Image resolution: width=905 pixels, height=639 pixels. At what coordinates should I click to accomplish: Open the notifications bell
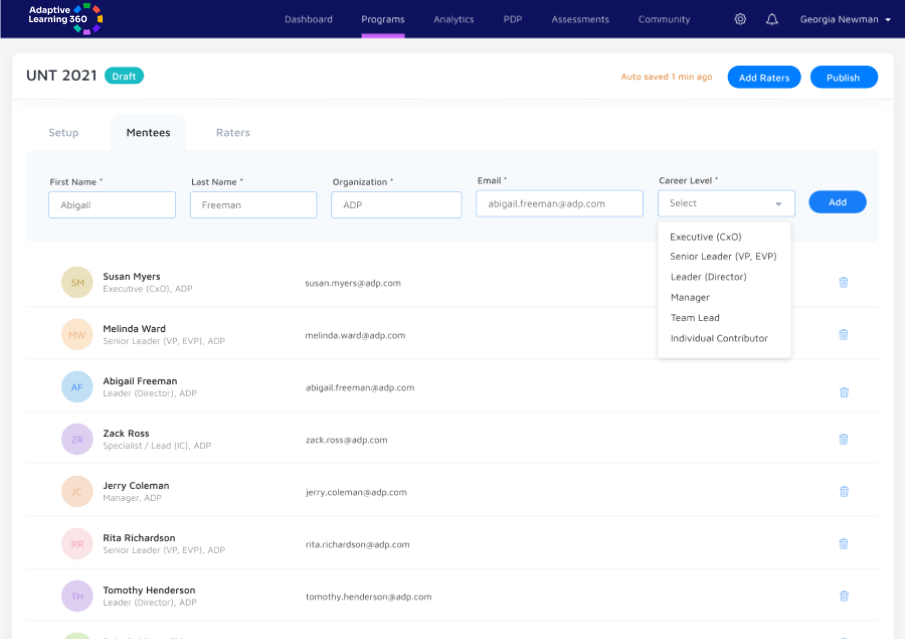click(x=772, y=19)
